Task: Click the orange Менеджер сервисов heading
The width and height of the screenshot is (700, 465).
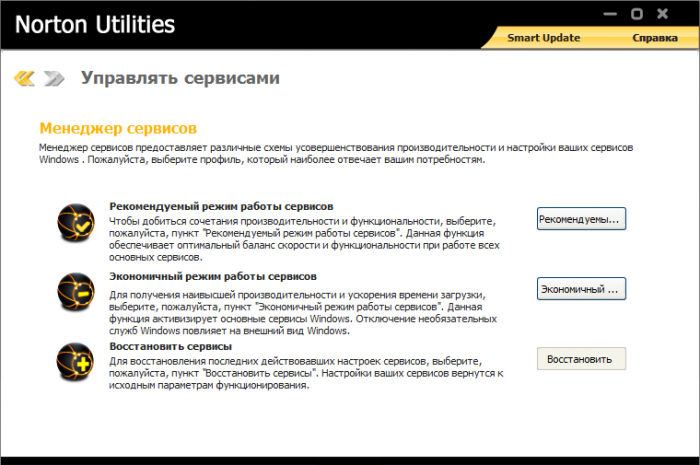Action: pos(118,129)
